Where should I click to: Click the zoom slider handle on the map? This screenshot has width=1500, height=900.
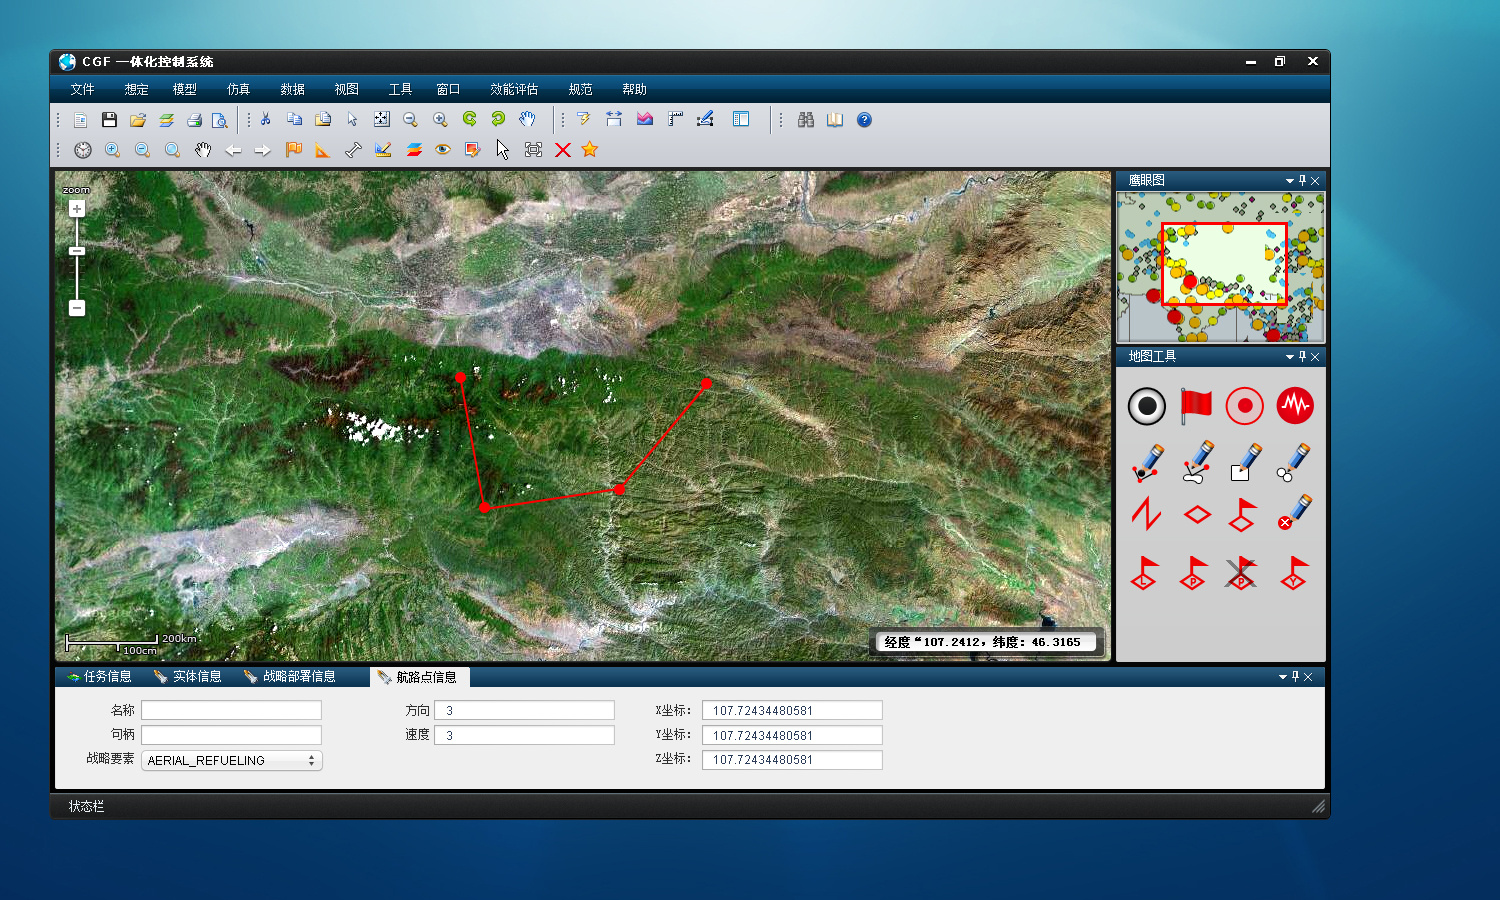pos(77,251)
